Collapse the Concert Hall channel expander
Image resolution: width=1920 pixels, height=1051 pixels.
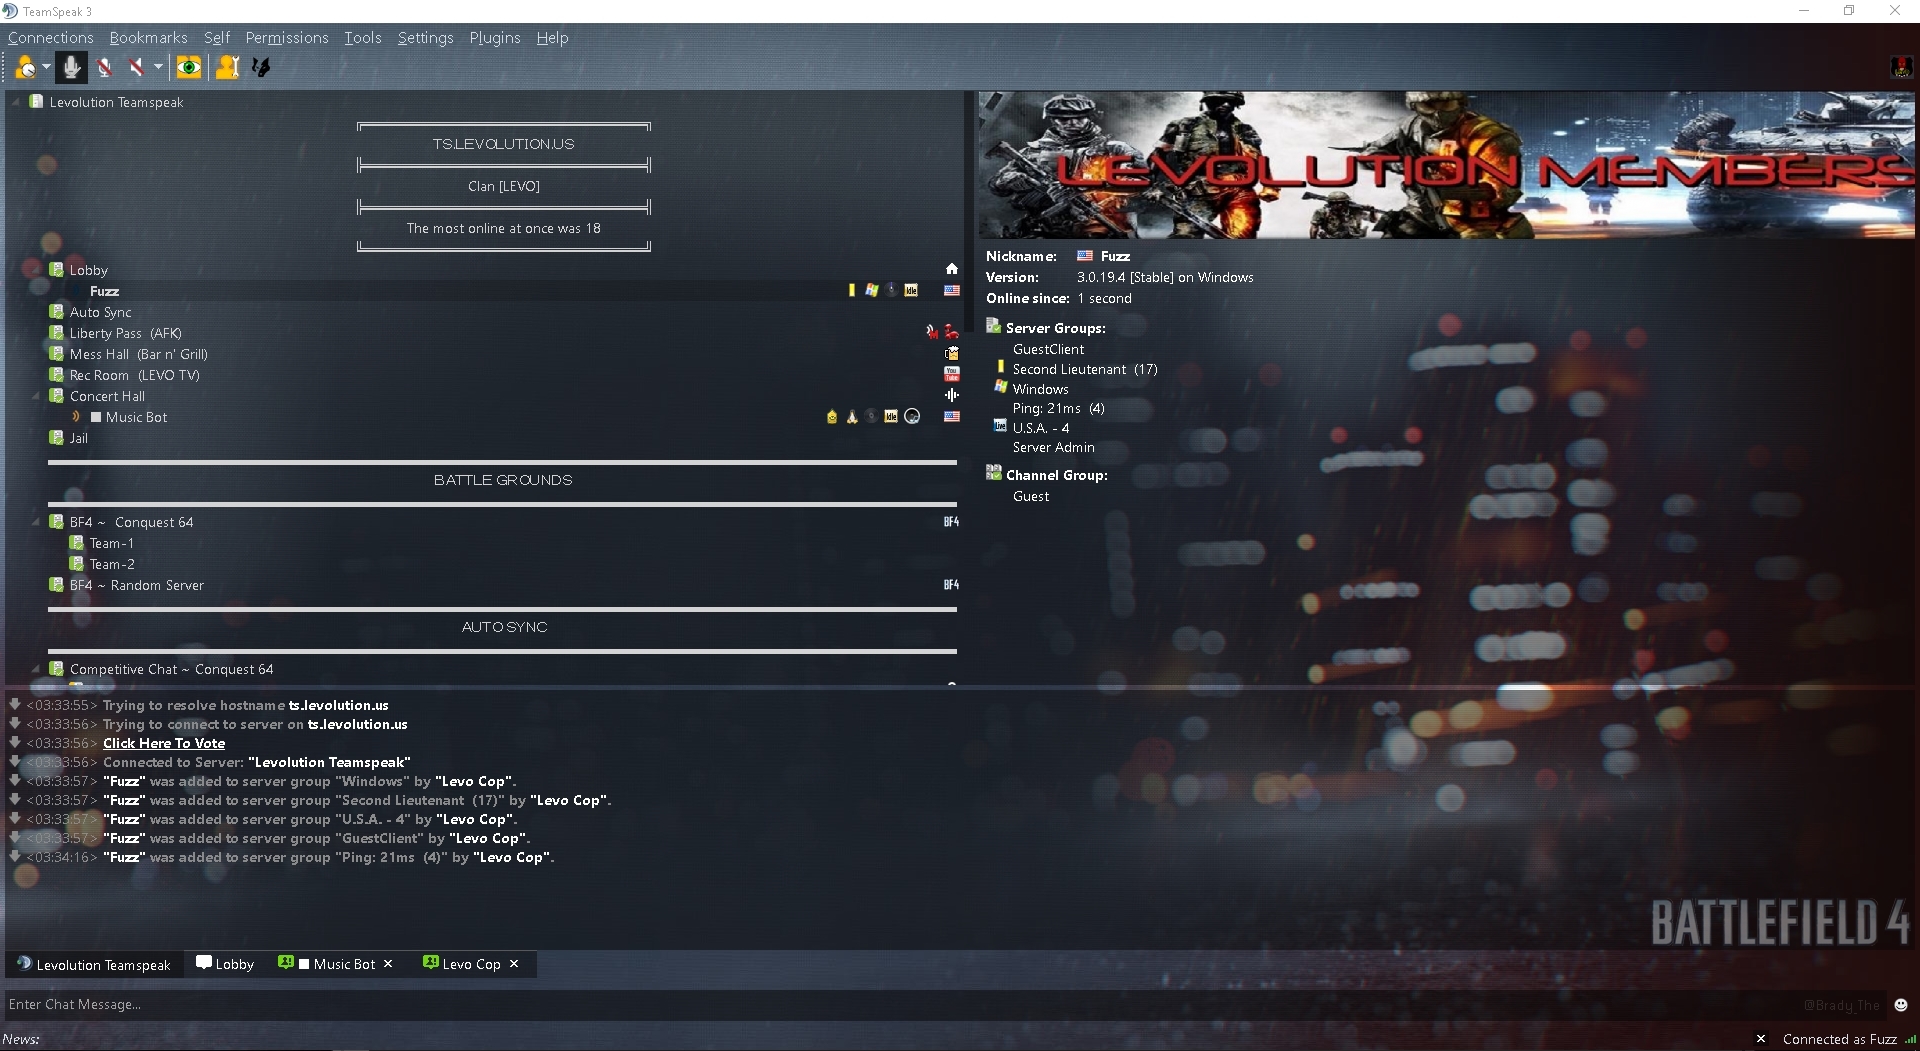[36, 396]
